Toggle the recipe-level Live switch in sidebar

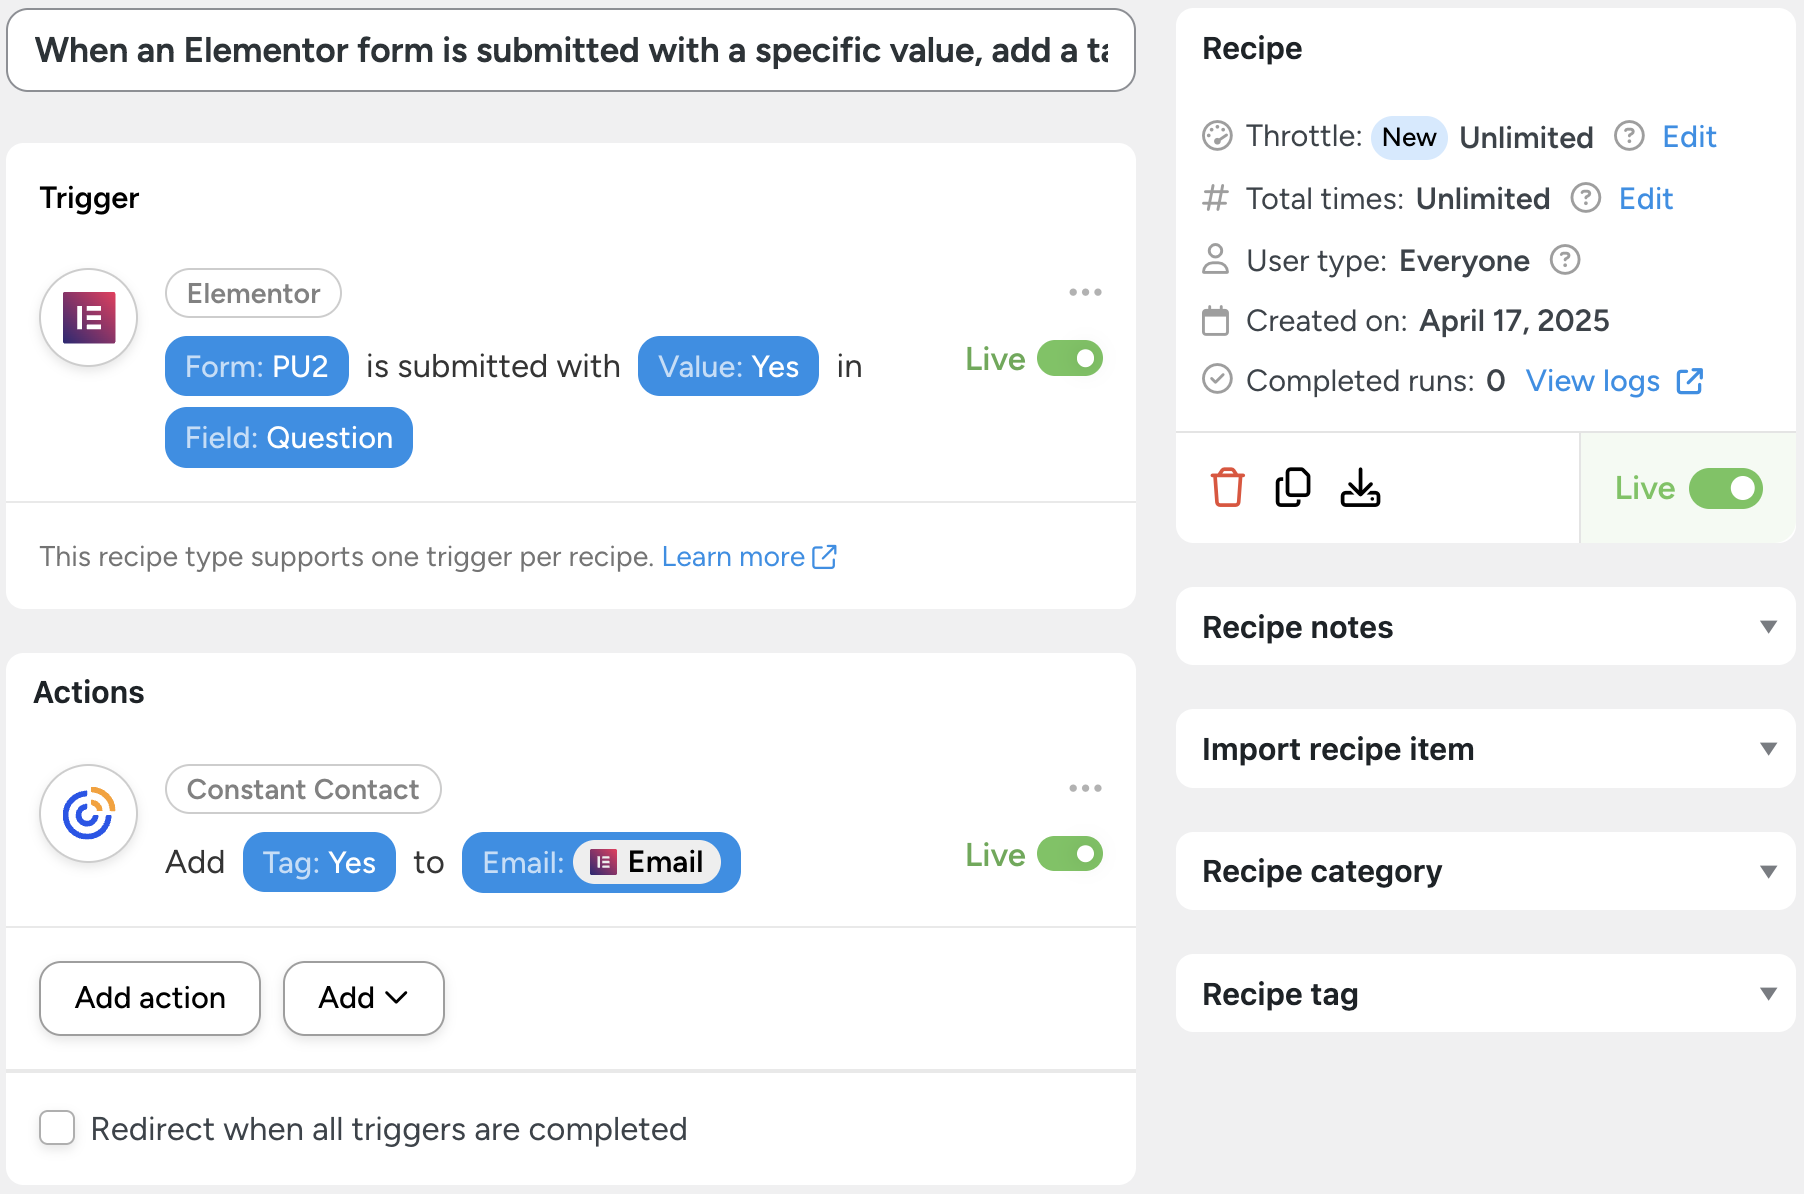tap(1725, 489)
